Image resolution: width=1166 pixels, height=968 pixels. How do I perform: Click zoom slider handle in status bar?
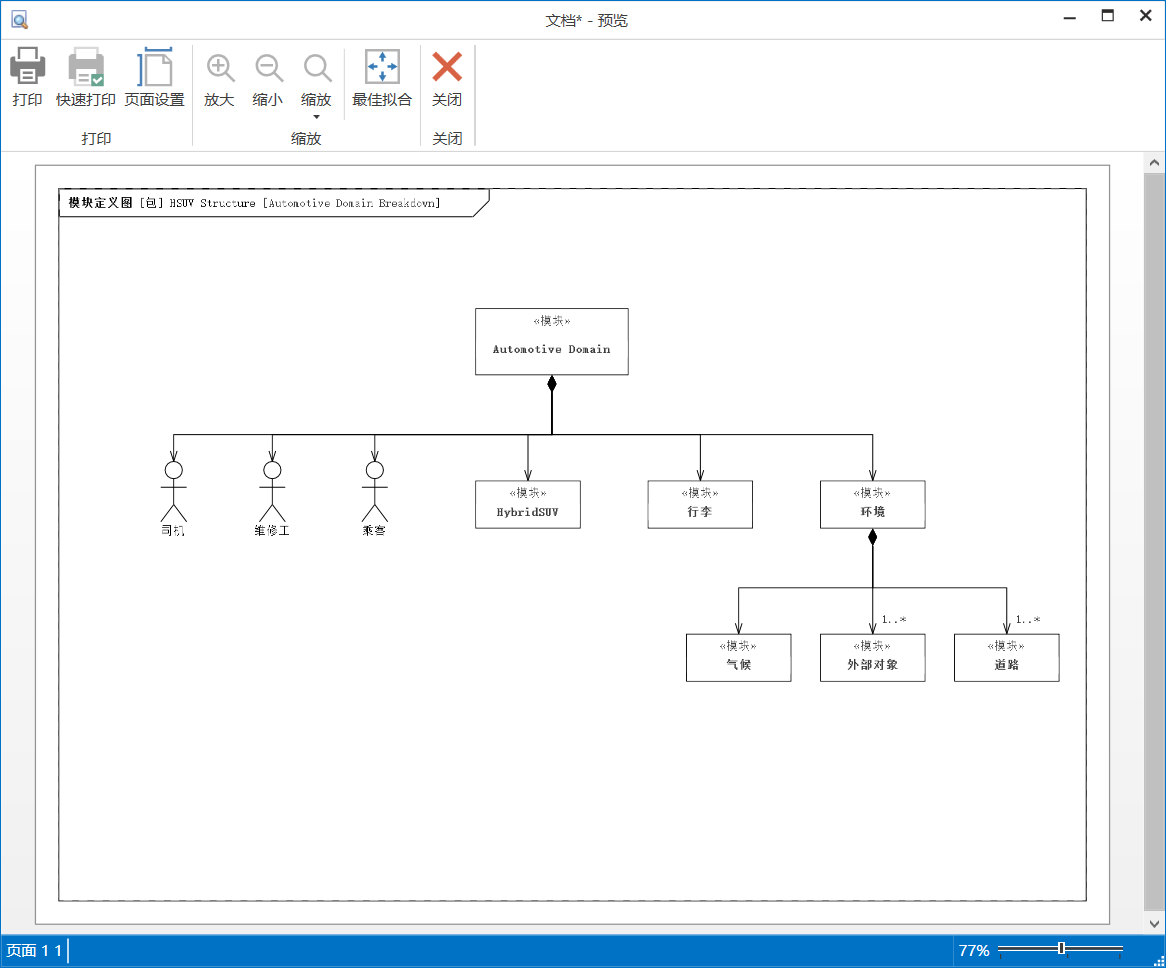coord(1061,948)
